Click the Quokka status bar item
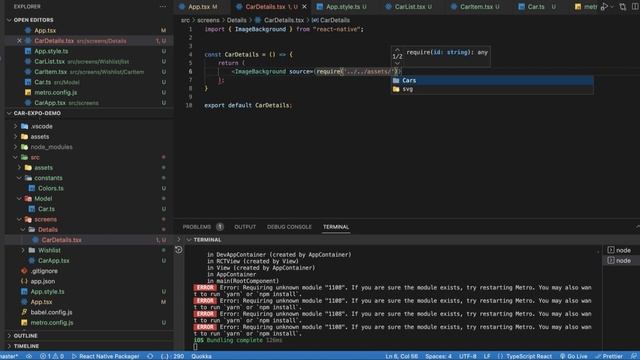This screenshot has height=360, width=640. (x=201, y=356)
